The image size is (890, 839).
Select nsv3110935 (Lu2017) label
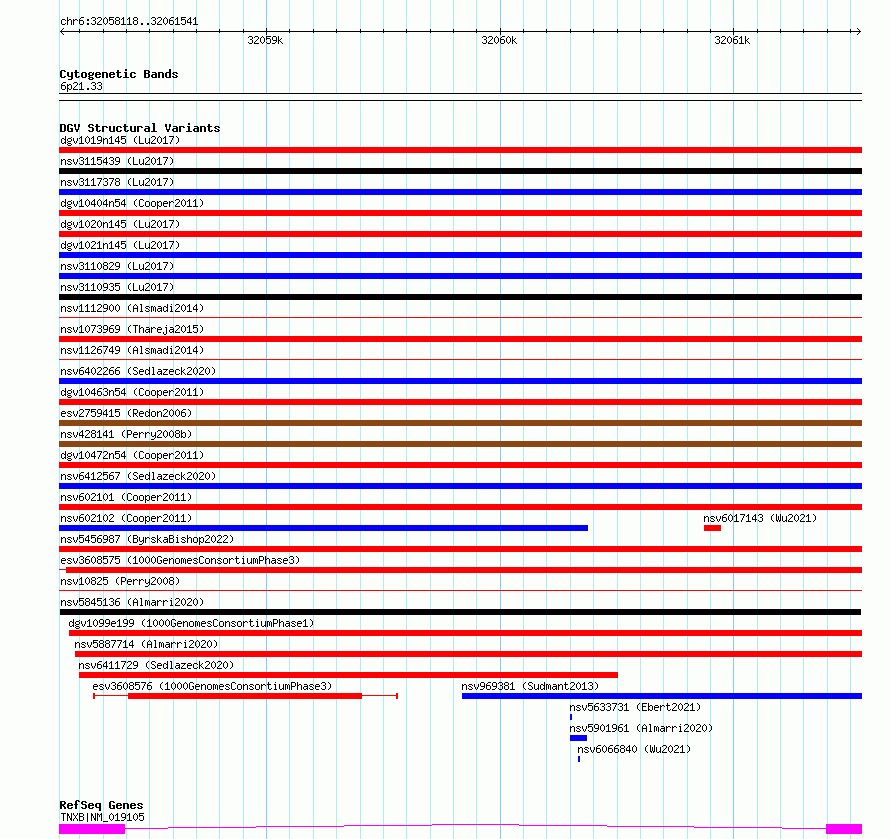(x=117, y=287)
